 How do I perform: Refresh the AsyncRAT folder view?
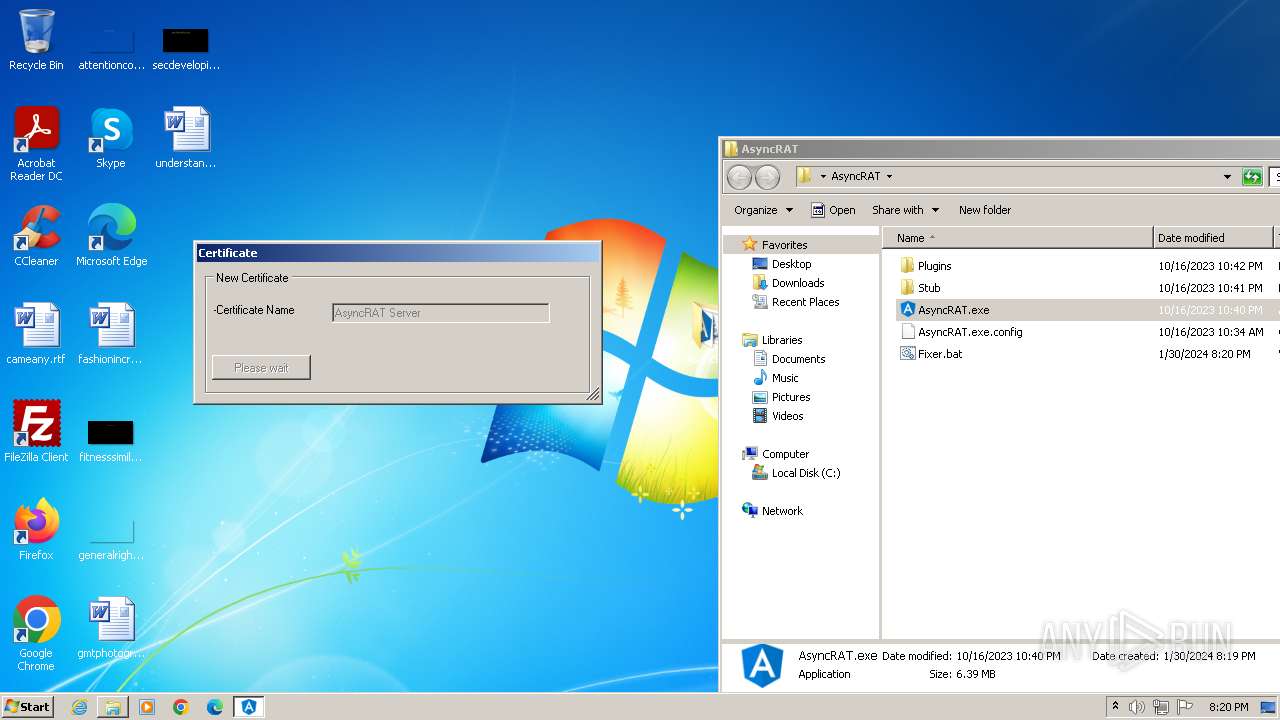[x=1252, y=177]
